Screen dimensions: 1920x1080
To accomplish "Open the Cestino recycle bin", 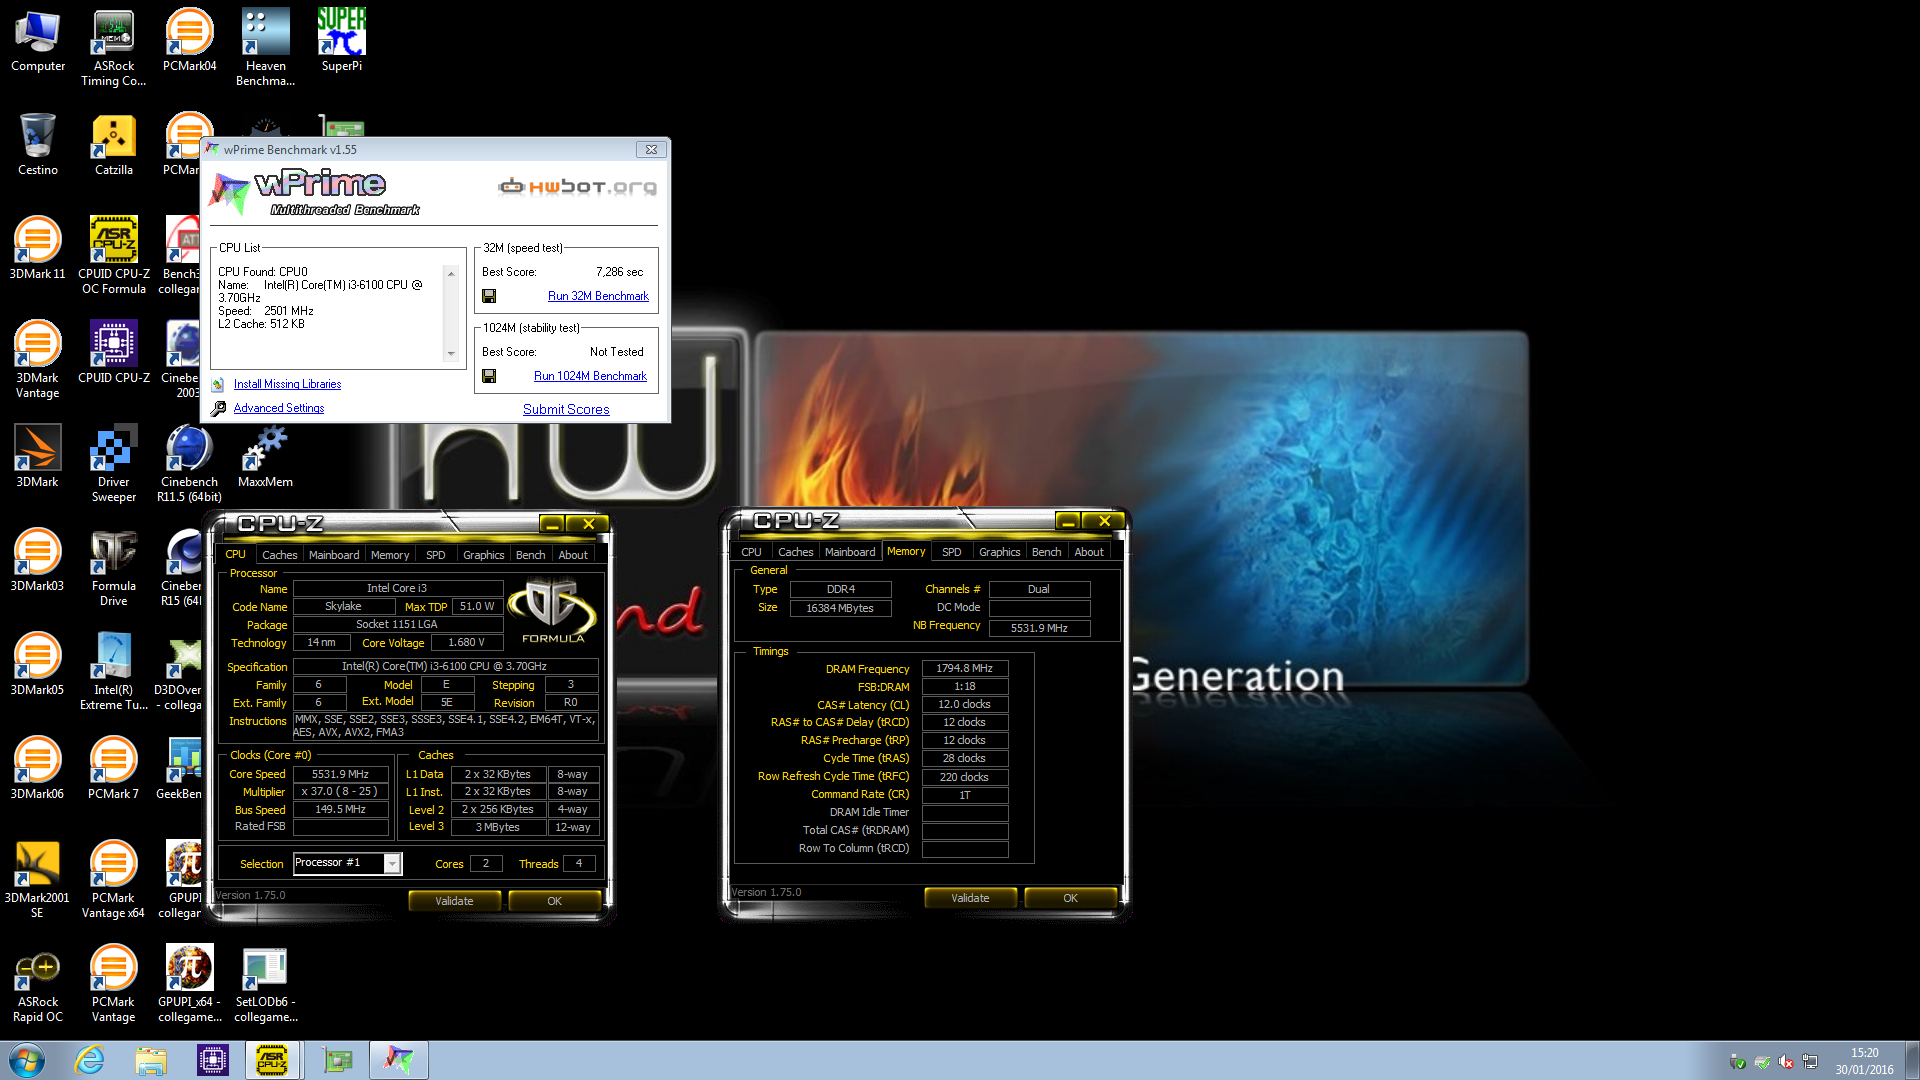I will point(38,145).
